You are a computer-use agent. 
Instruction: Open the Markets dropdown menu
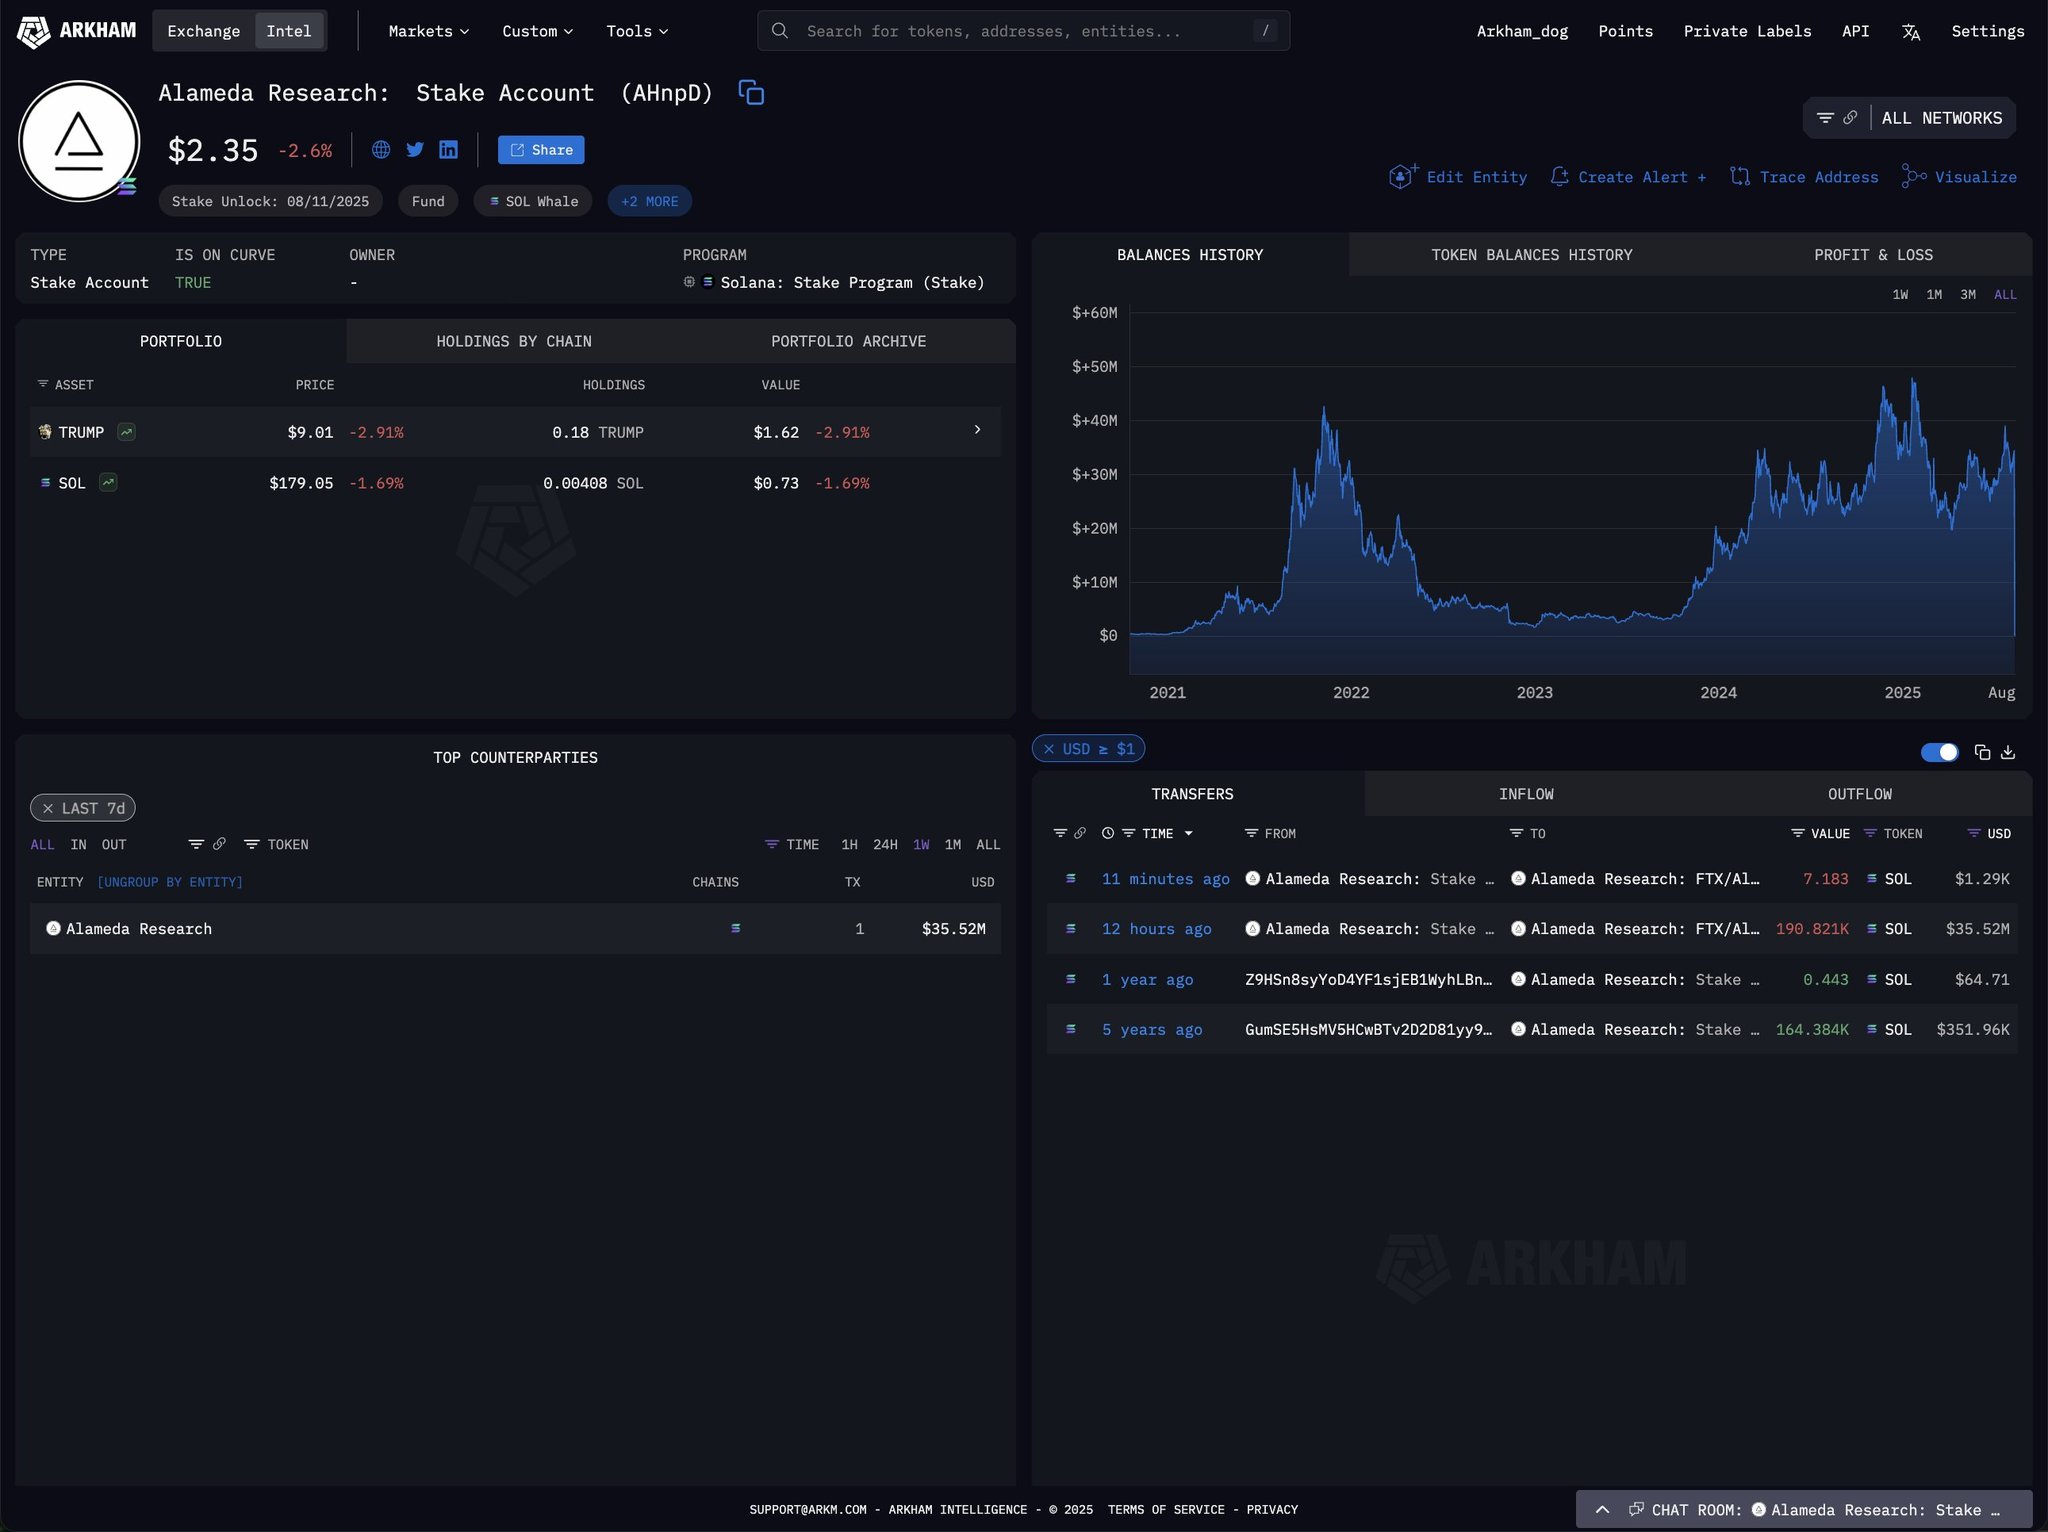(428, 31)
